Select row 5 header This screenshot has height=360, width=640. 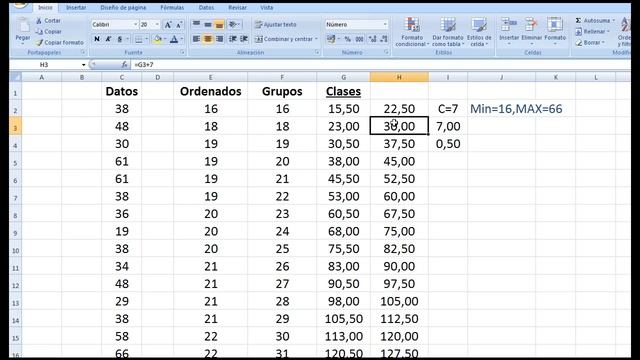pos(16,162)
